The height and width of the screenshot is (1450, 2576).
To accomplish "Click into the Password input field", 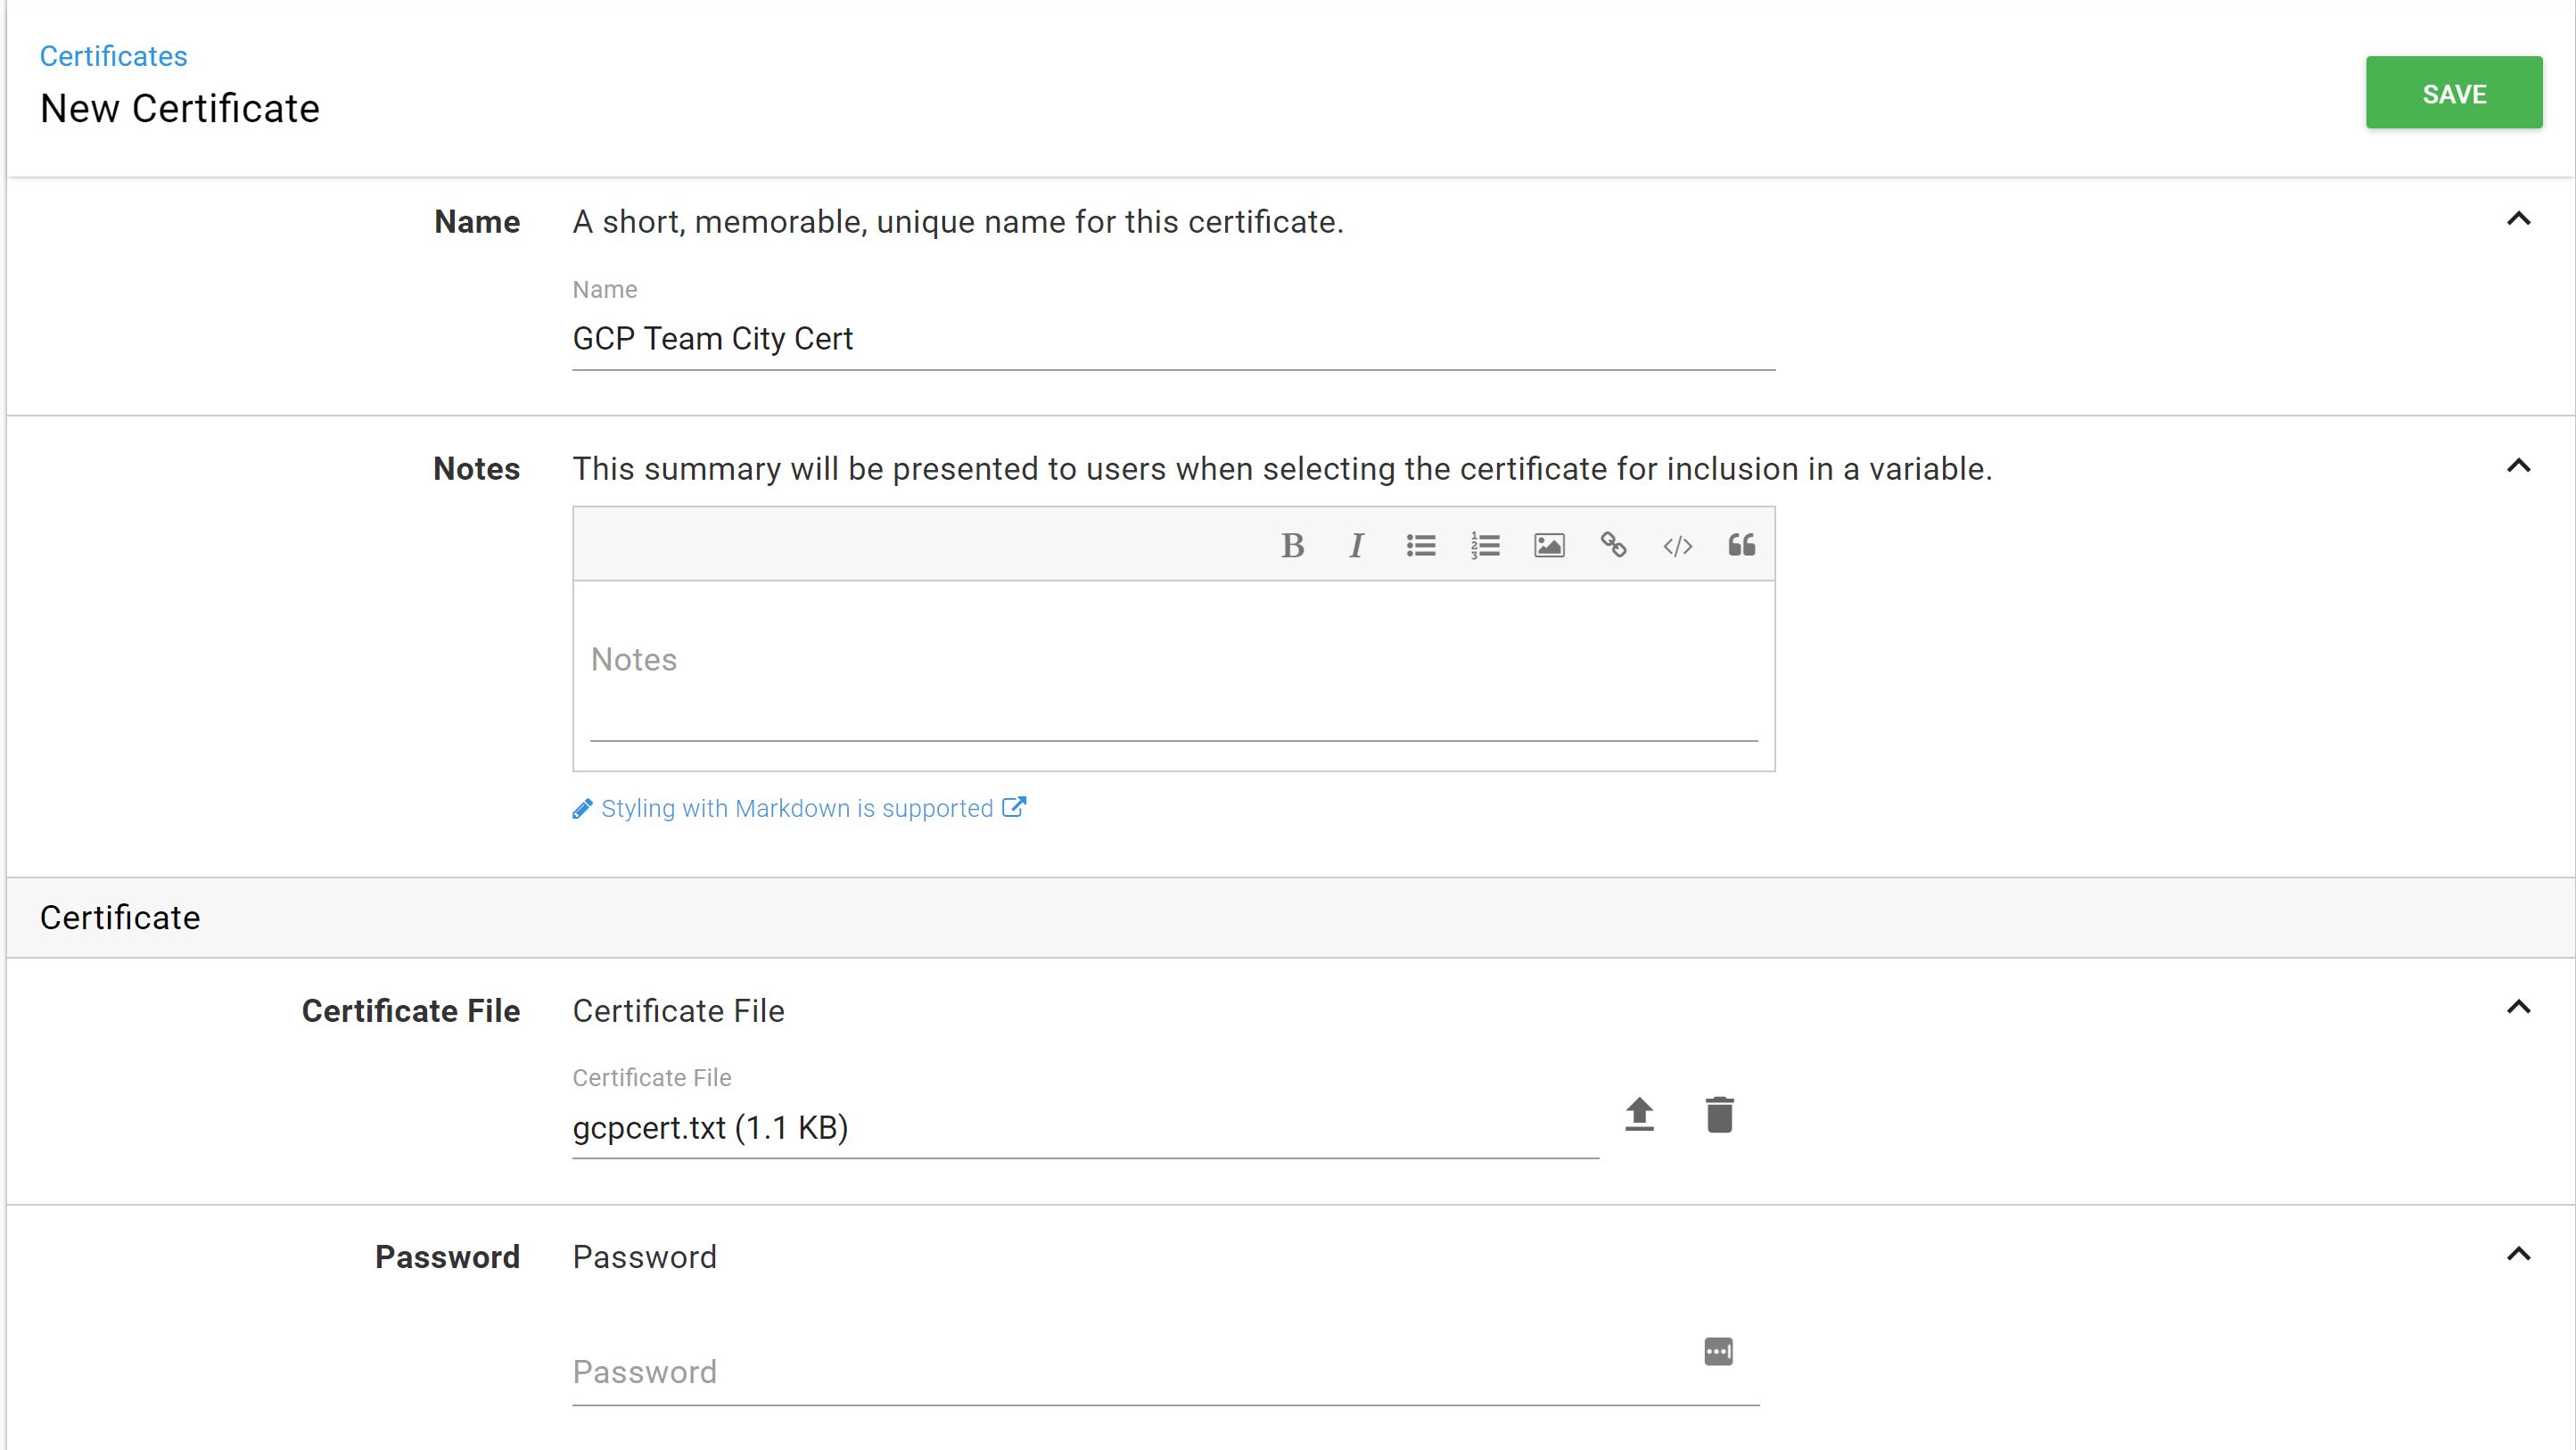I will pyautogui.click(x=1130, y=1372).
